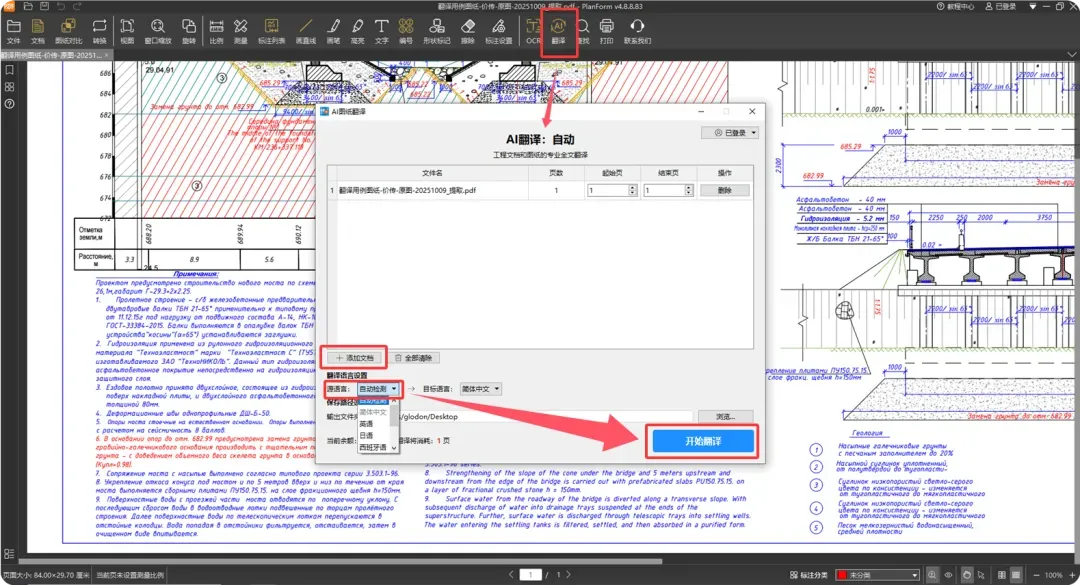Open 图纸对比 drawing compare tool
Image resolution: width=1080 pixels, height=585 pixels.
(68, 31)
